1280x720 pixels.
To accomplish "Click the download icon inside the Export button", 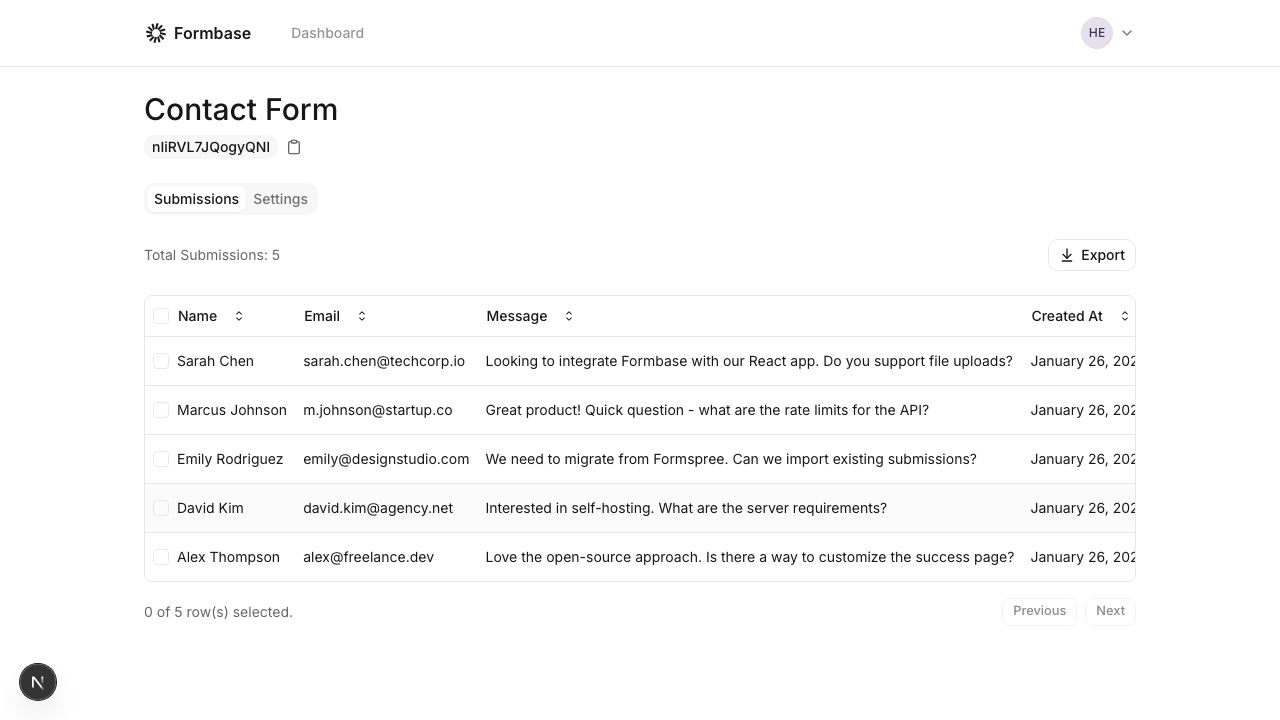I will 1066,255.
